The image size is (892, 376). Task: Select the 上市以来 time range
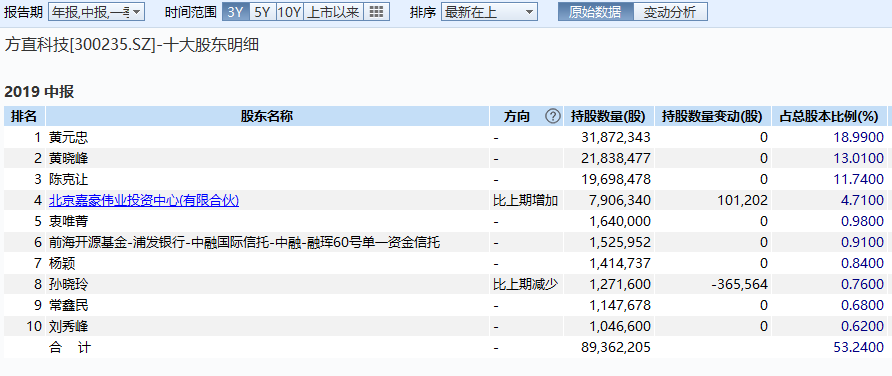(x=333, y=12)
